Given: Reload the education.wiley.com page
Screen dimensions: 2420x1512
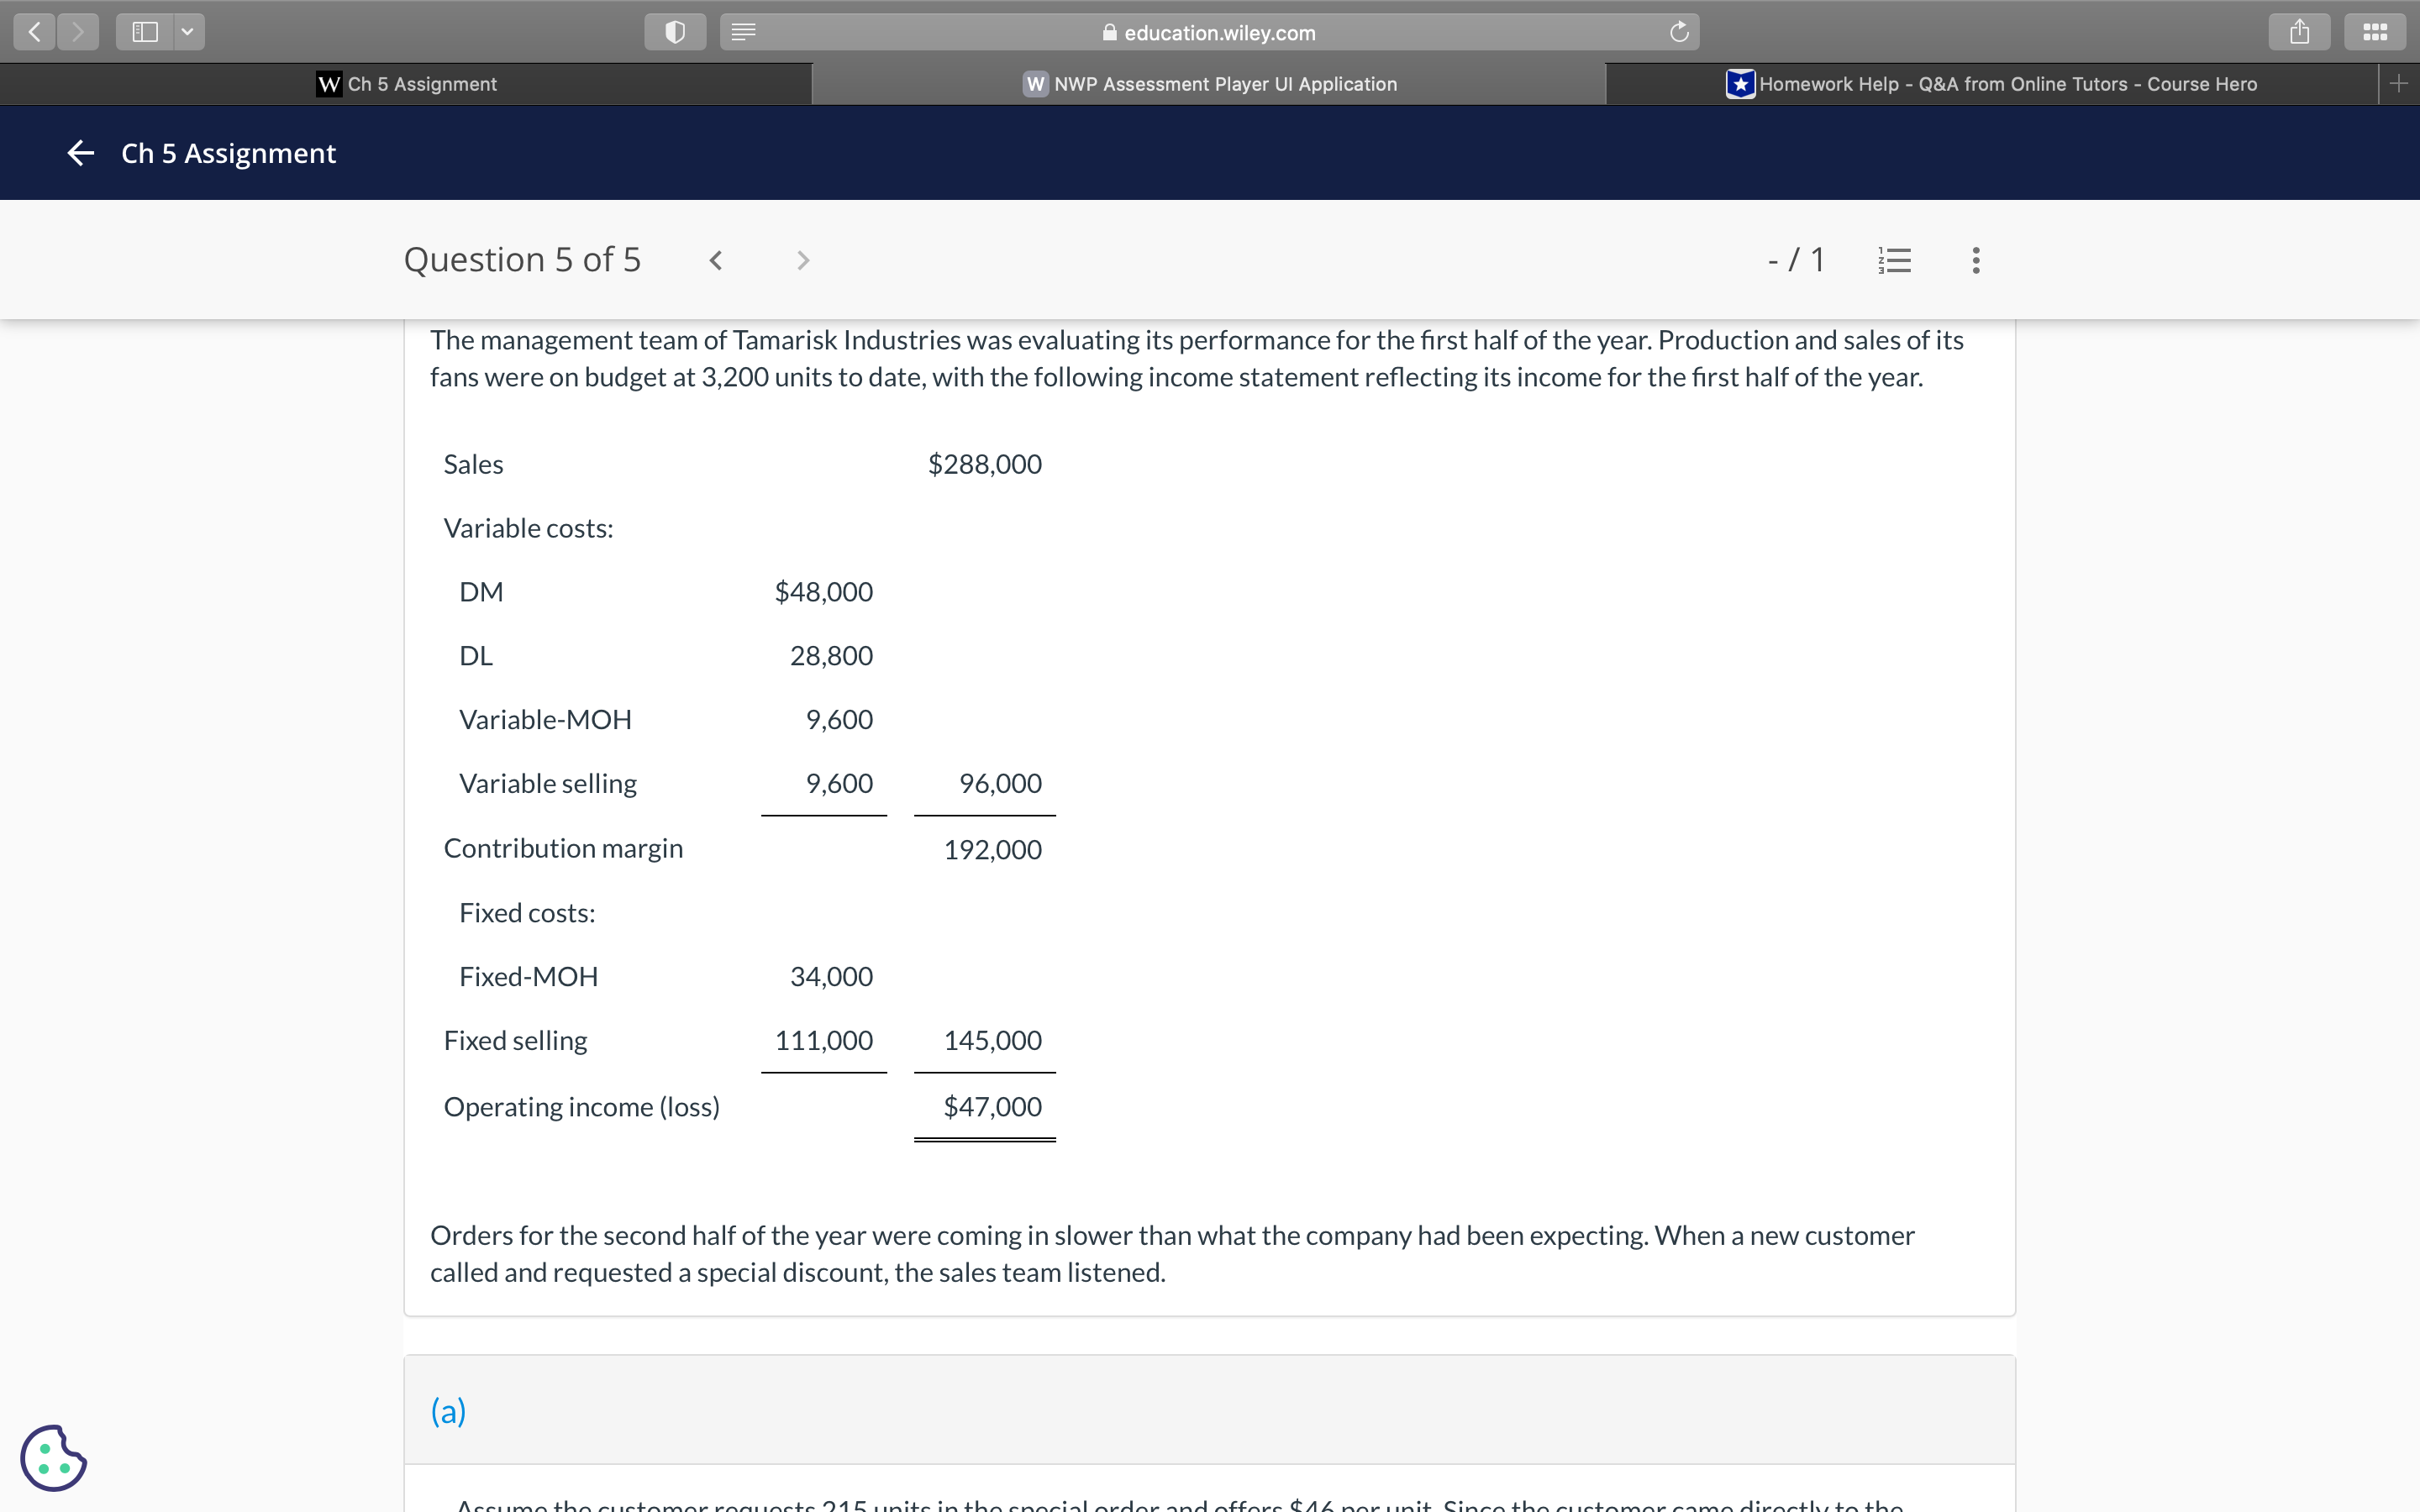Looking at the screenshot, I should point(1678,31).
